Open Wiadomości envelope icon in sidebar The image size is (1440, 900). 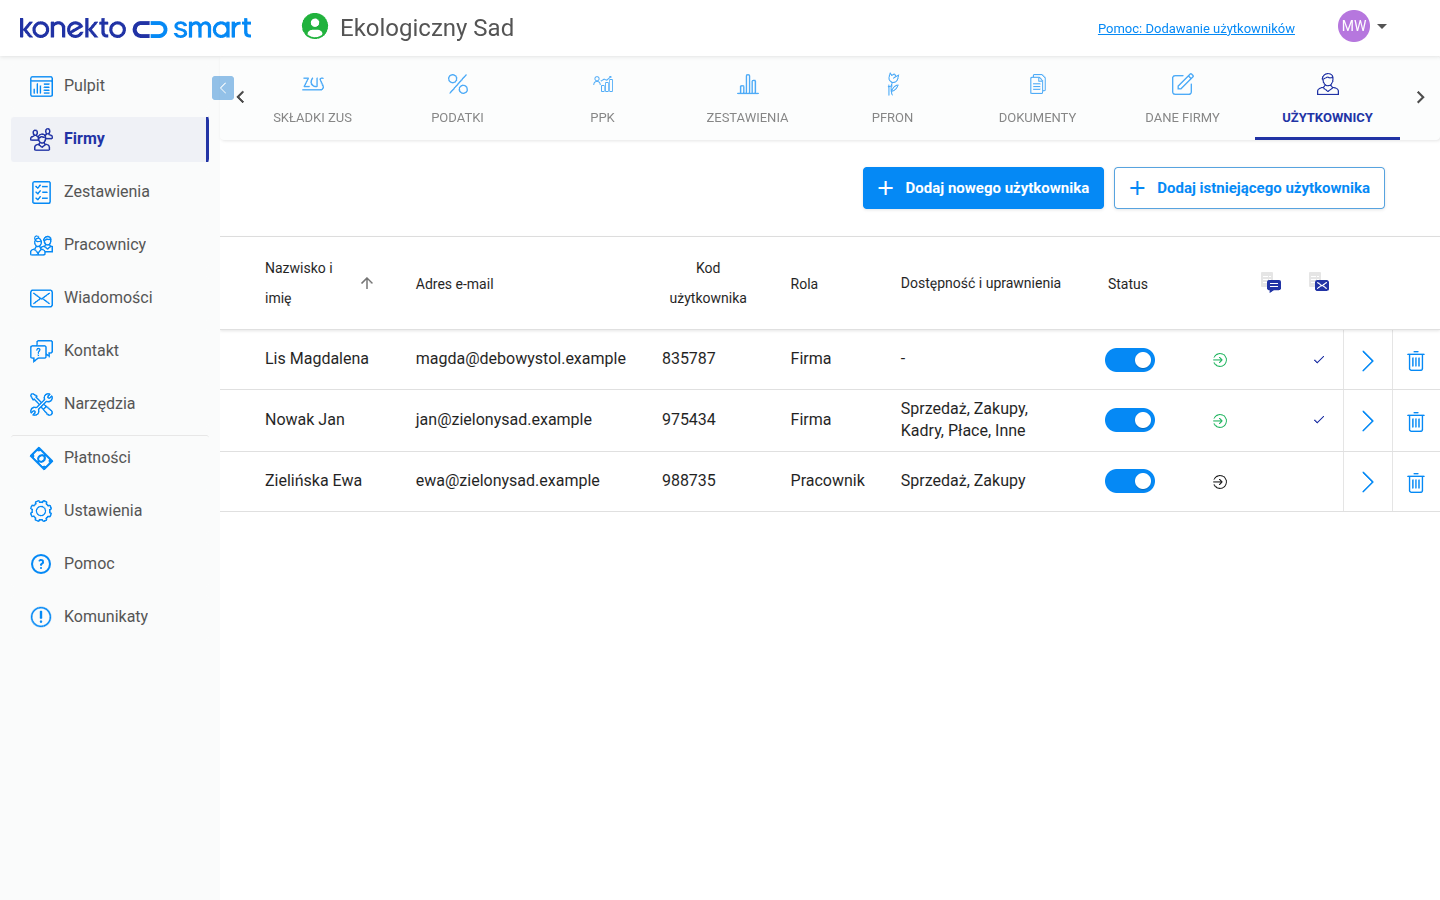[x=41, y=298]
